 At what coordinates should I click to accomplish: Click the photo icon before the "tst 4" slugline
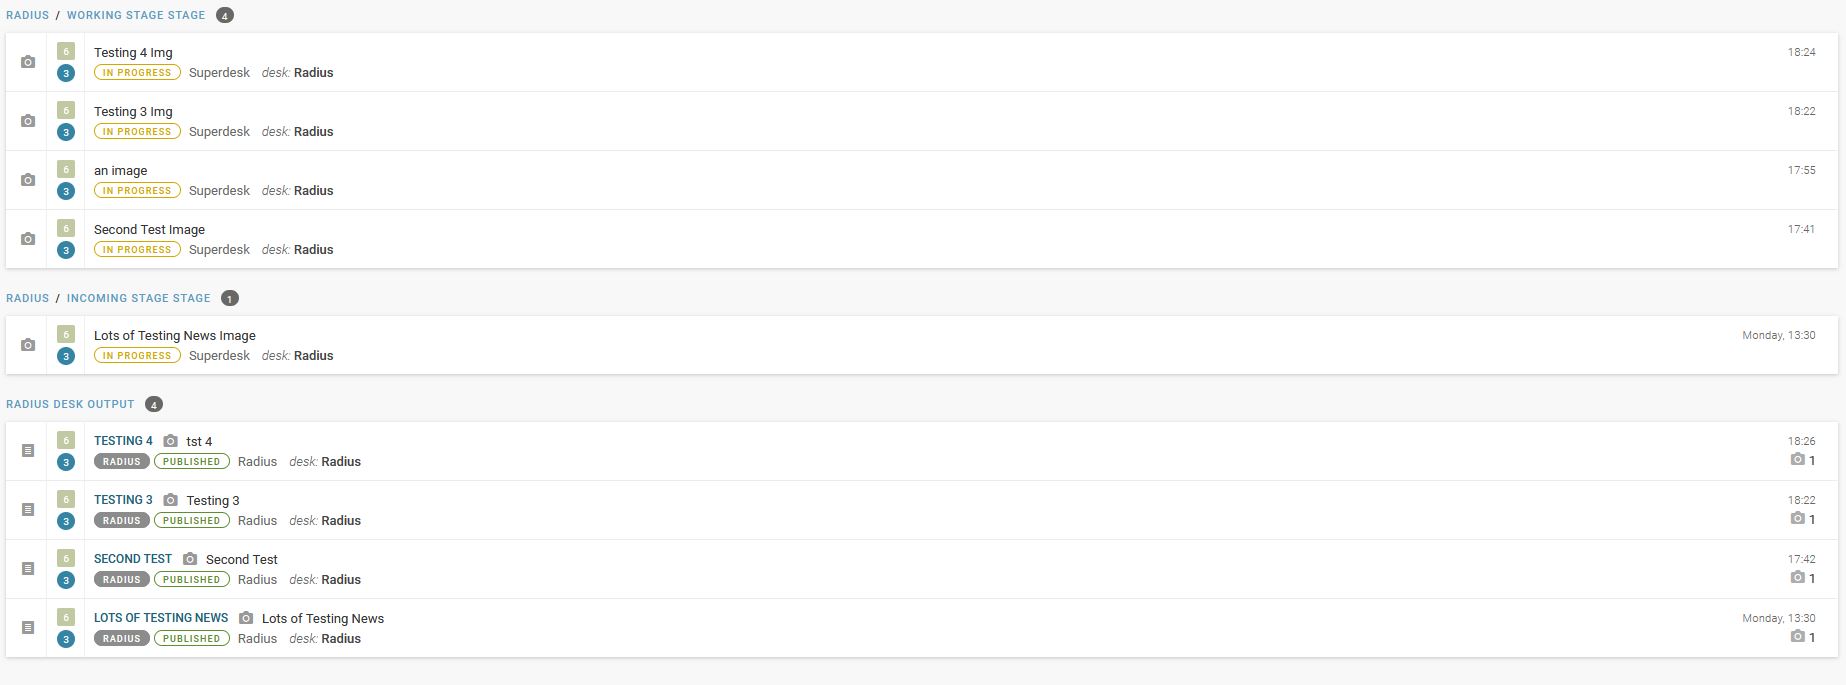pyautogui.click(x=170, y=440)
